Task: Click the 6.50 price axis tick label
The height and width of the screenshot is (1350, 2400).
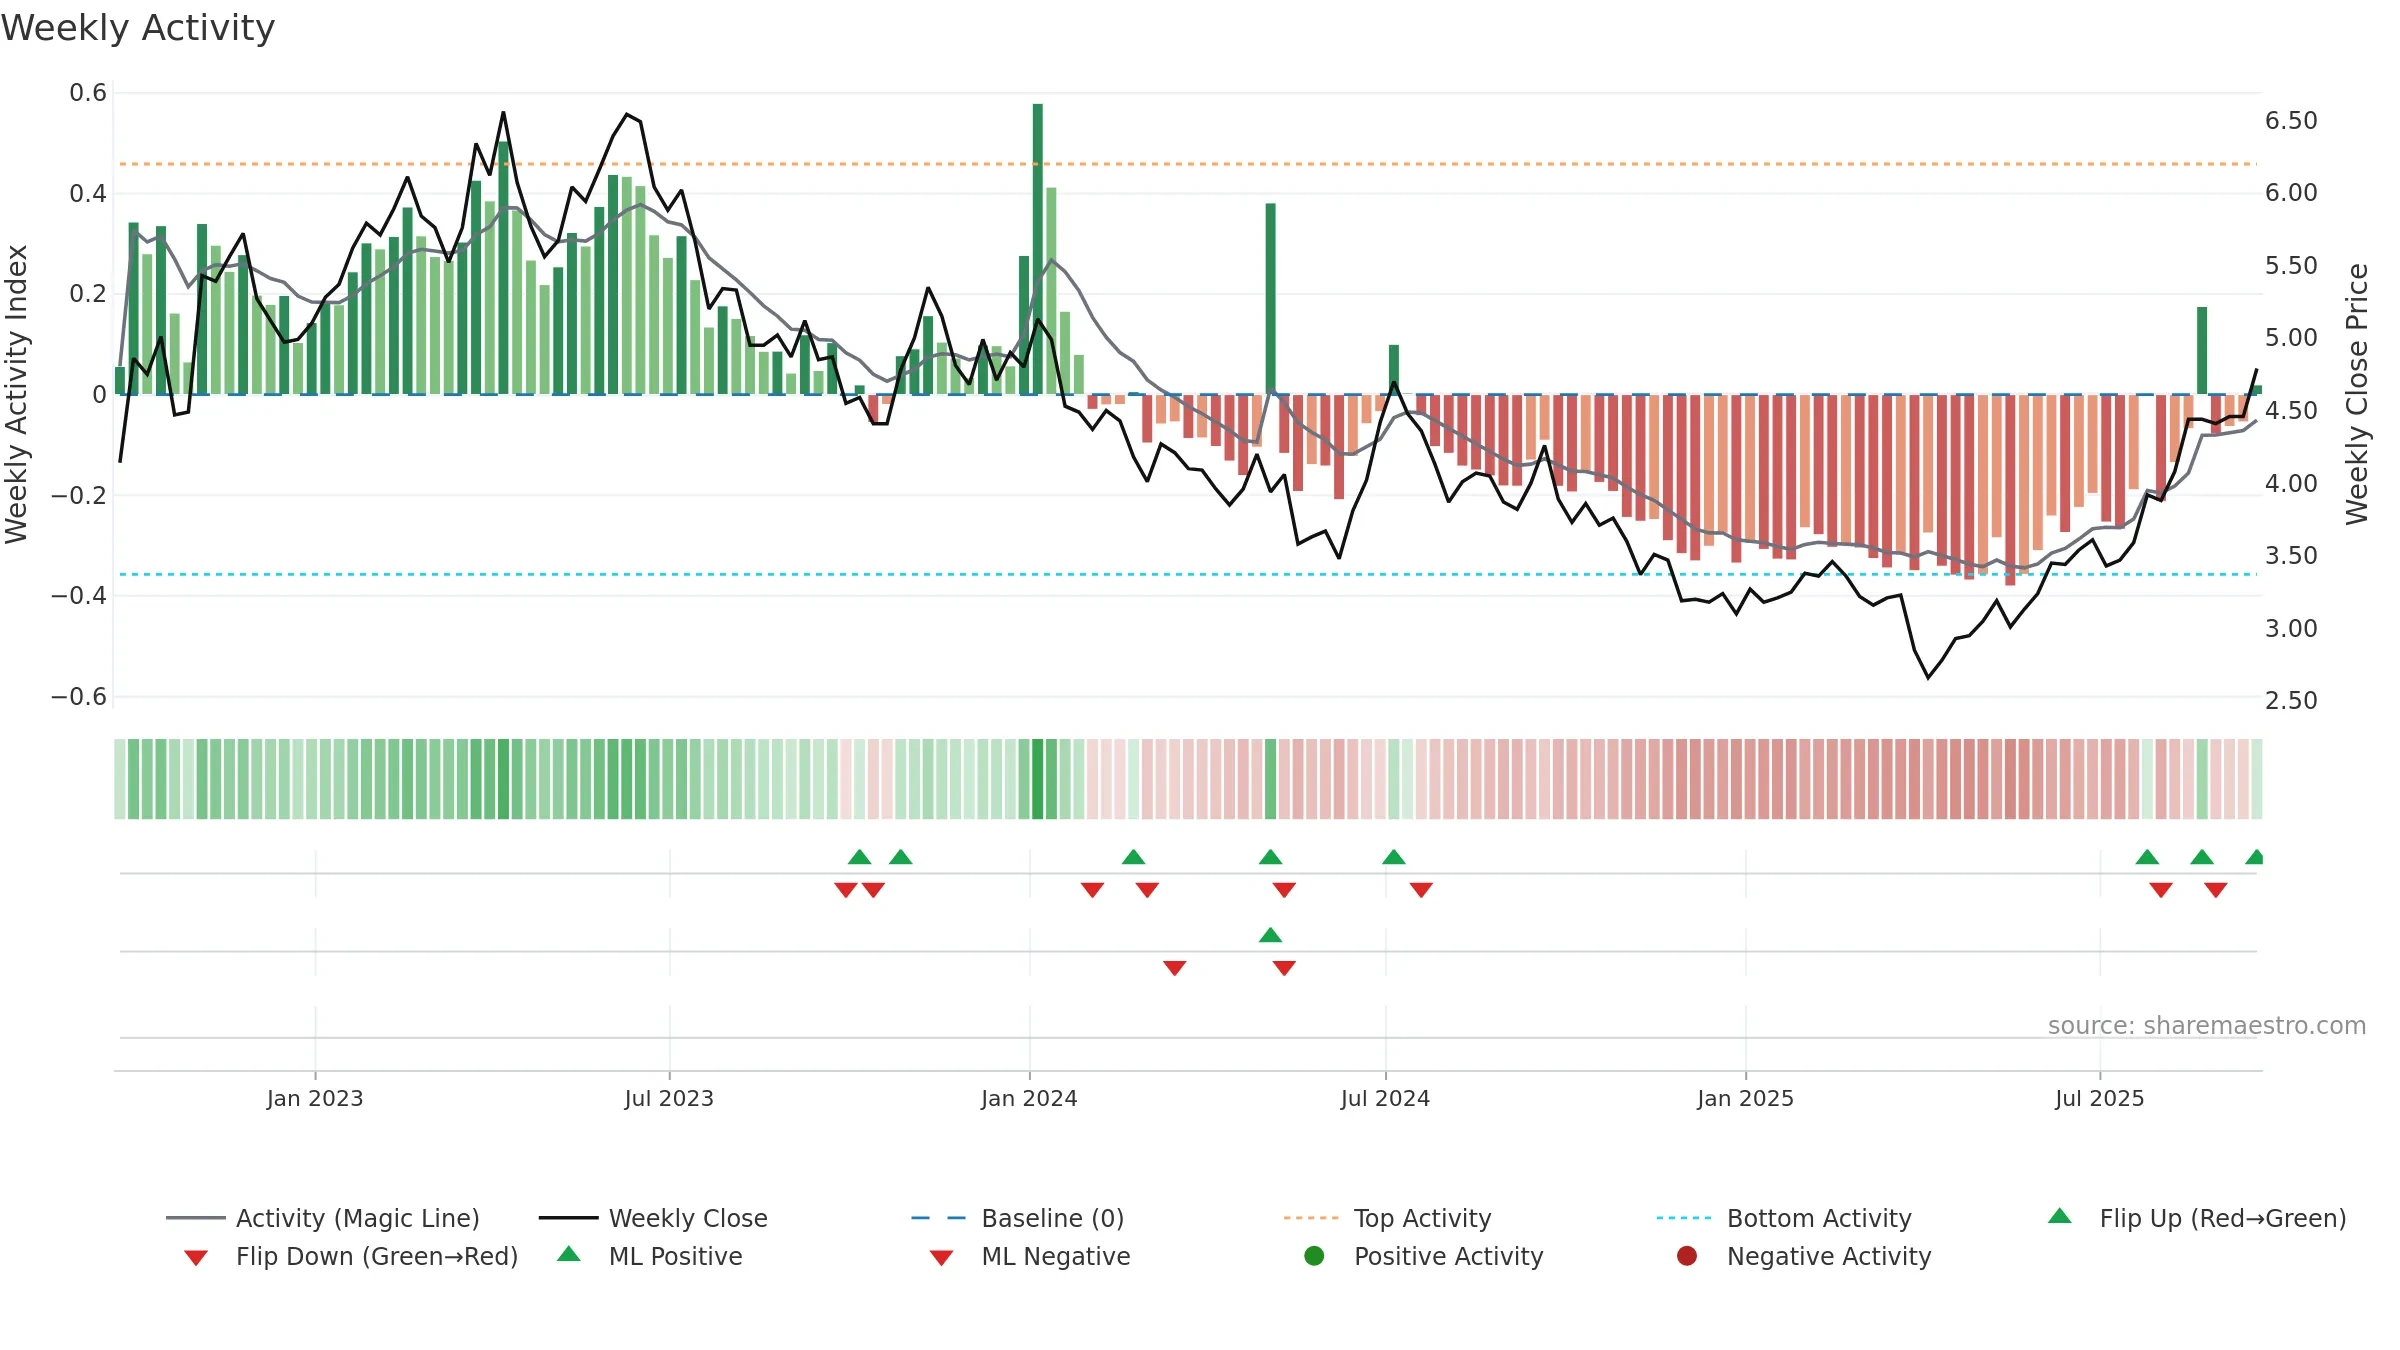Action: coord(2291,121)
